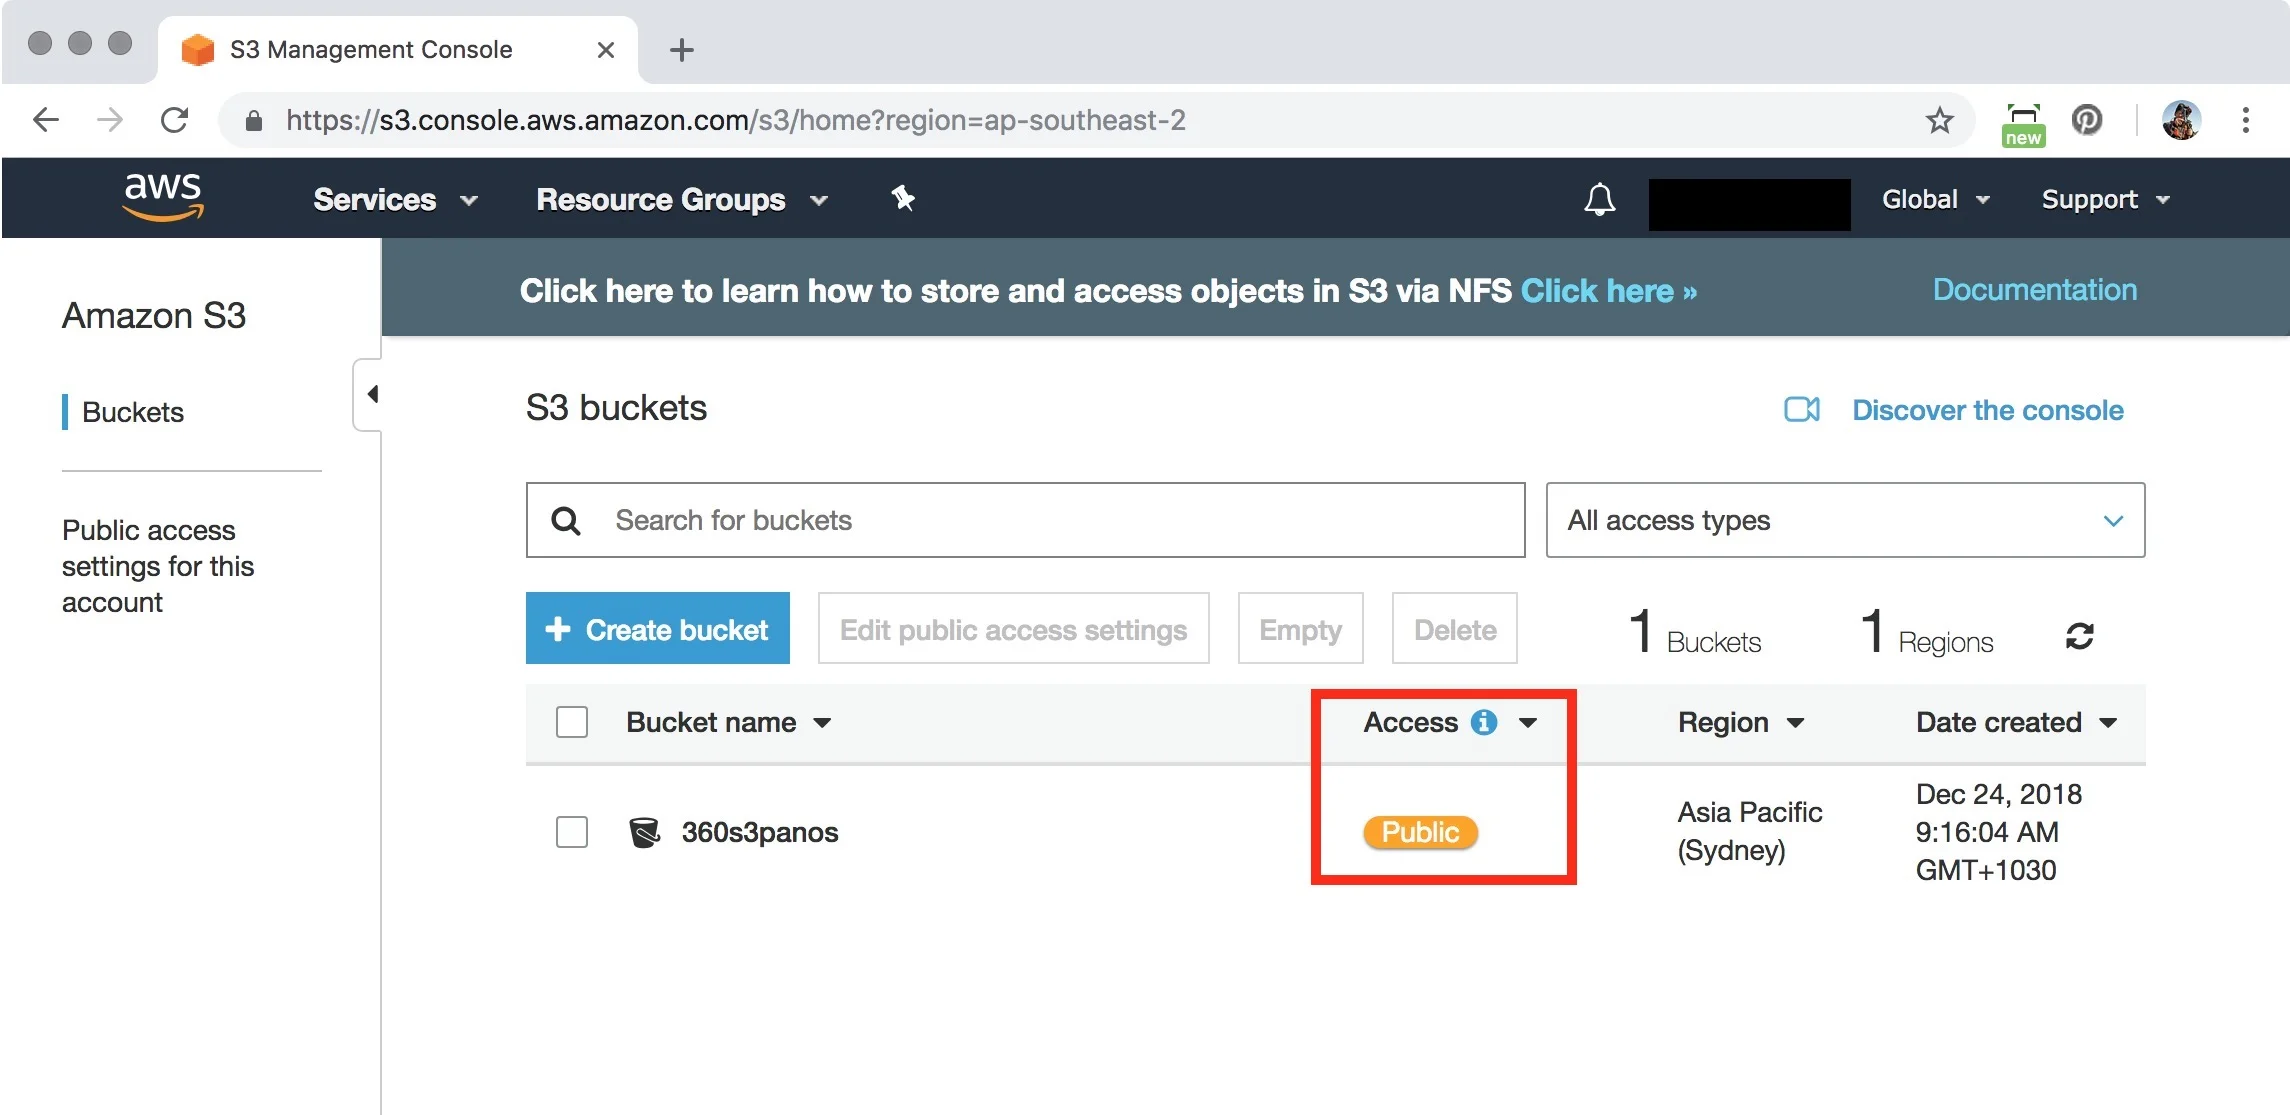Expand the Resource Groups menu
The image size is (2290, 1115).
[x=682, y=199]
